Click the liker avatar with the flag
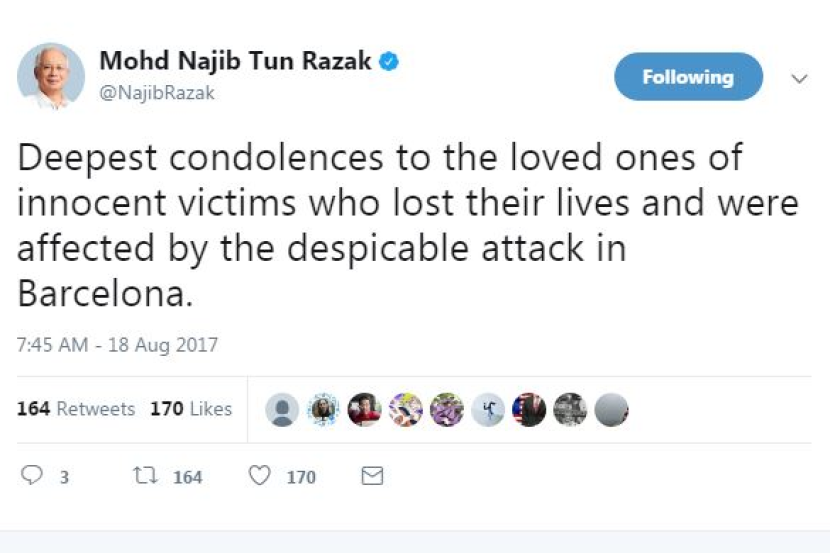The width and height of the screenshot is (830, 553). 529,409
